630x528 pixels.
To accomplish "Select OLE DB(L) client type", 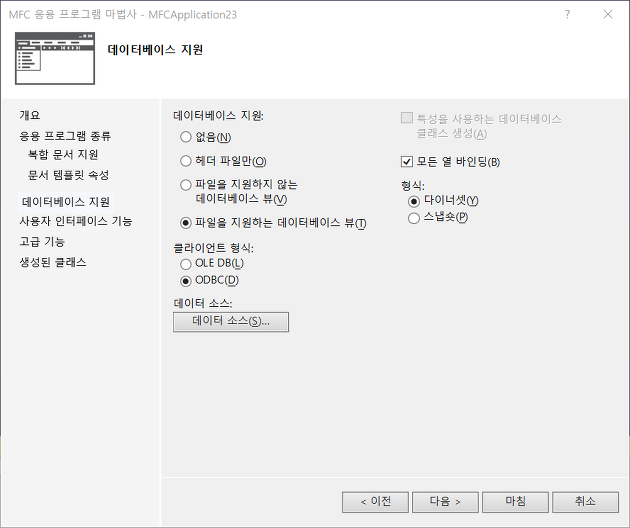I will pyautogui.click(x=186, y=264).
